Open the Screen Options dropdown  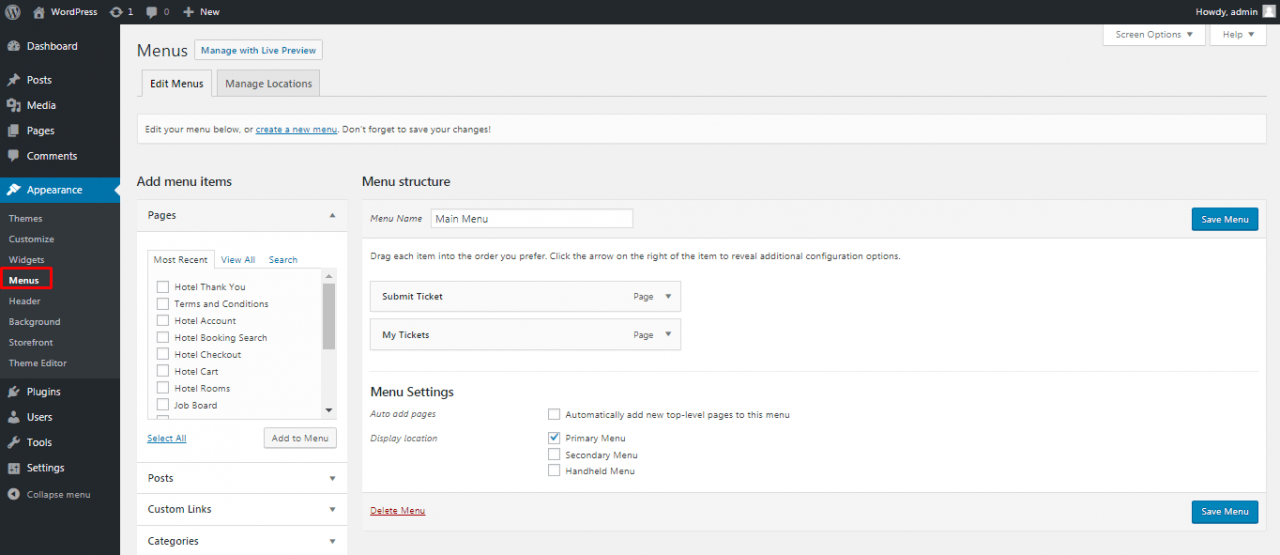[1154, 34]
